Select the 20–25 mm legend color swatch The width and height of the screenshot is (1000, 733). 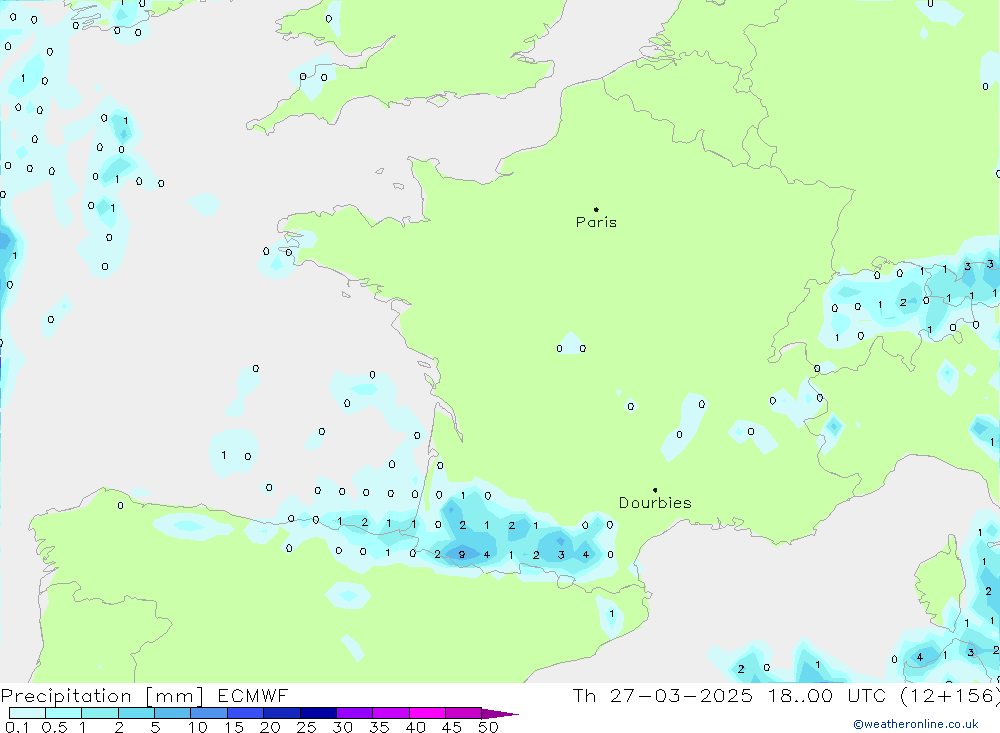pyautogui.click(x=282, y=713)
